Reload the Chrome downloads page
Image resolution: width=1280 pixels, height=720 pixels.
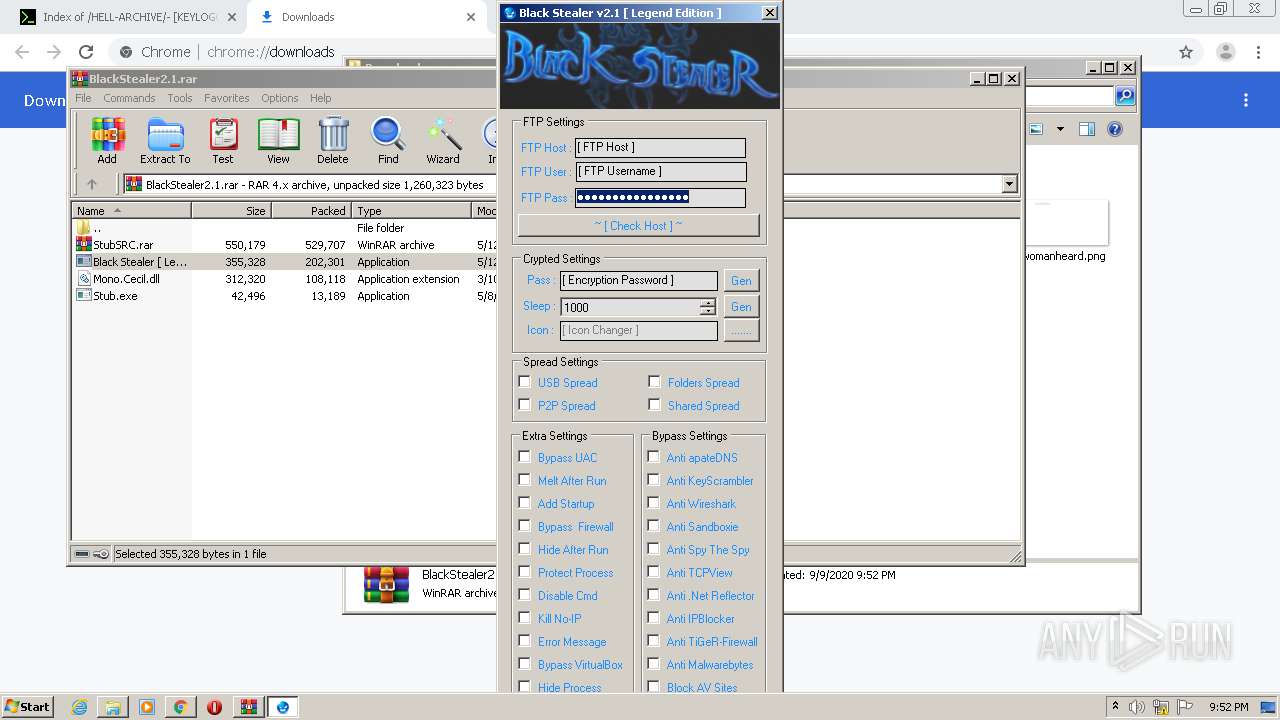click(86, 52)
